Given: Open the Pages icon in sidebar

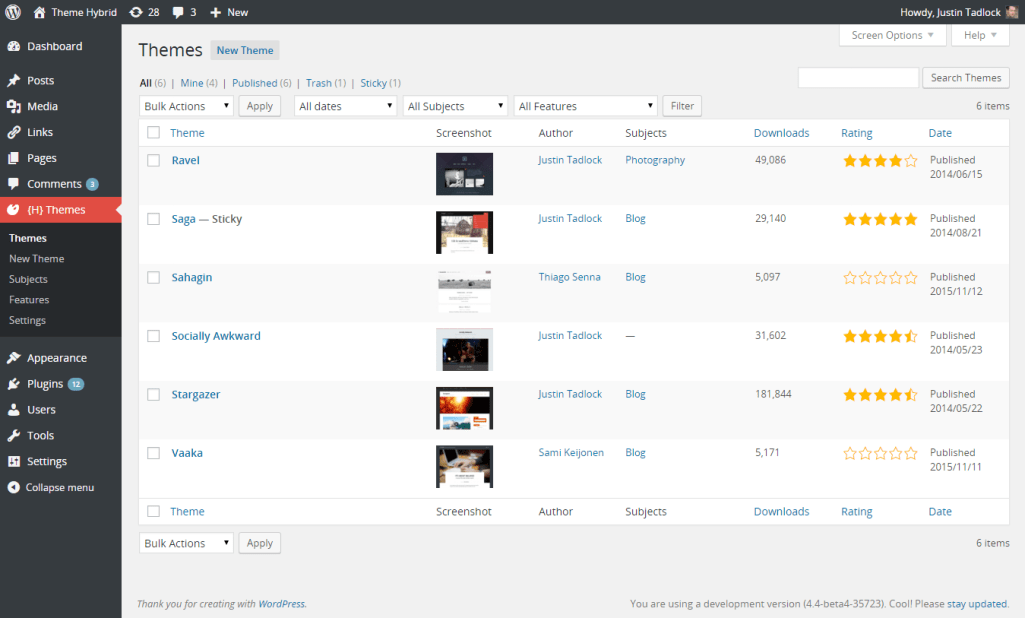Looking at the screenshot, I should click(14, 158).
